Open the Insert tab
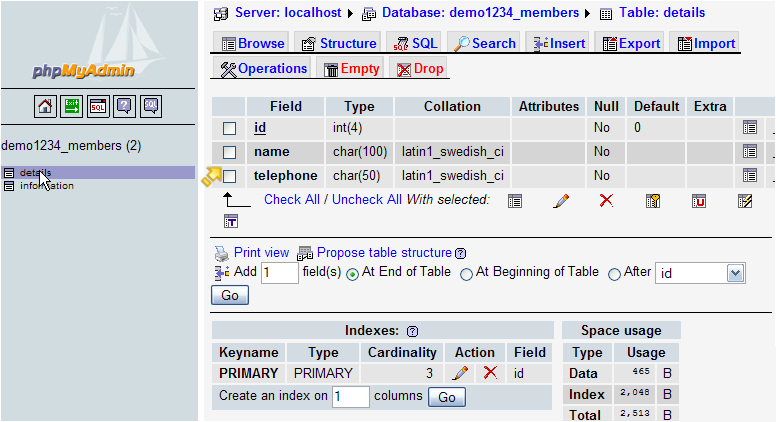 (x=558, y=44)
